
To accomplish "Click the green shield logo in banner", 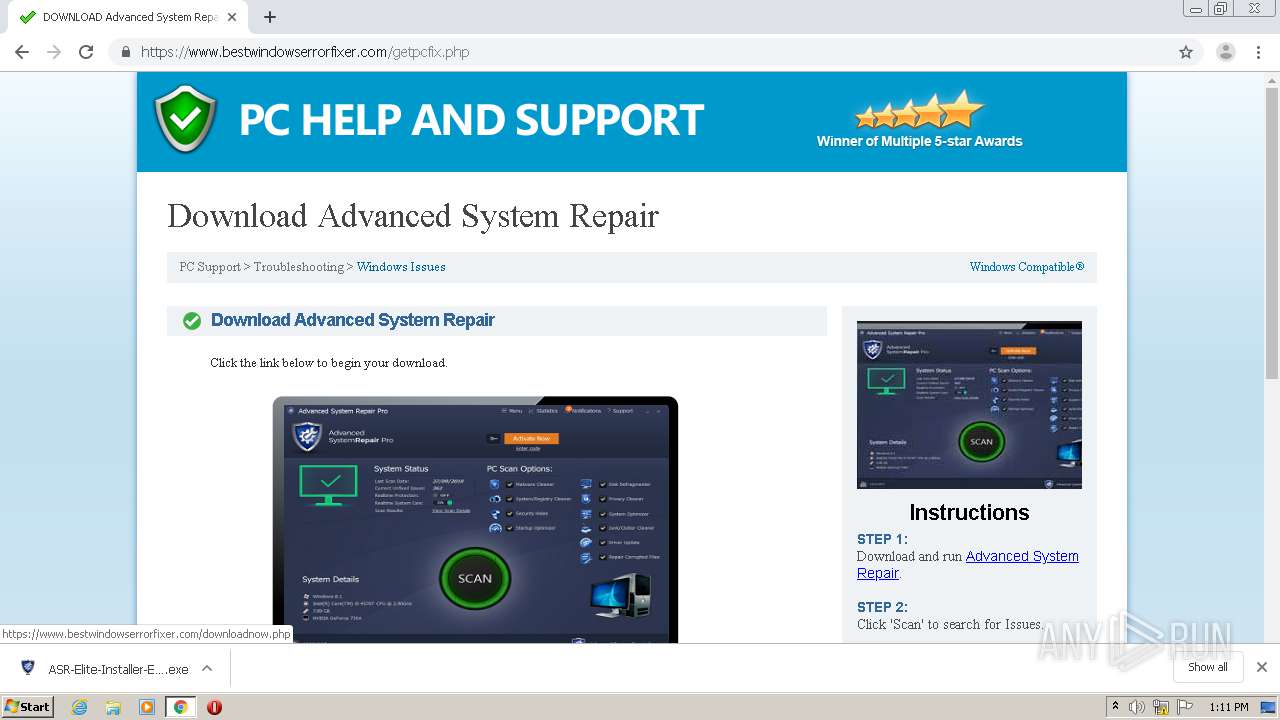I will pos(185,119).
